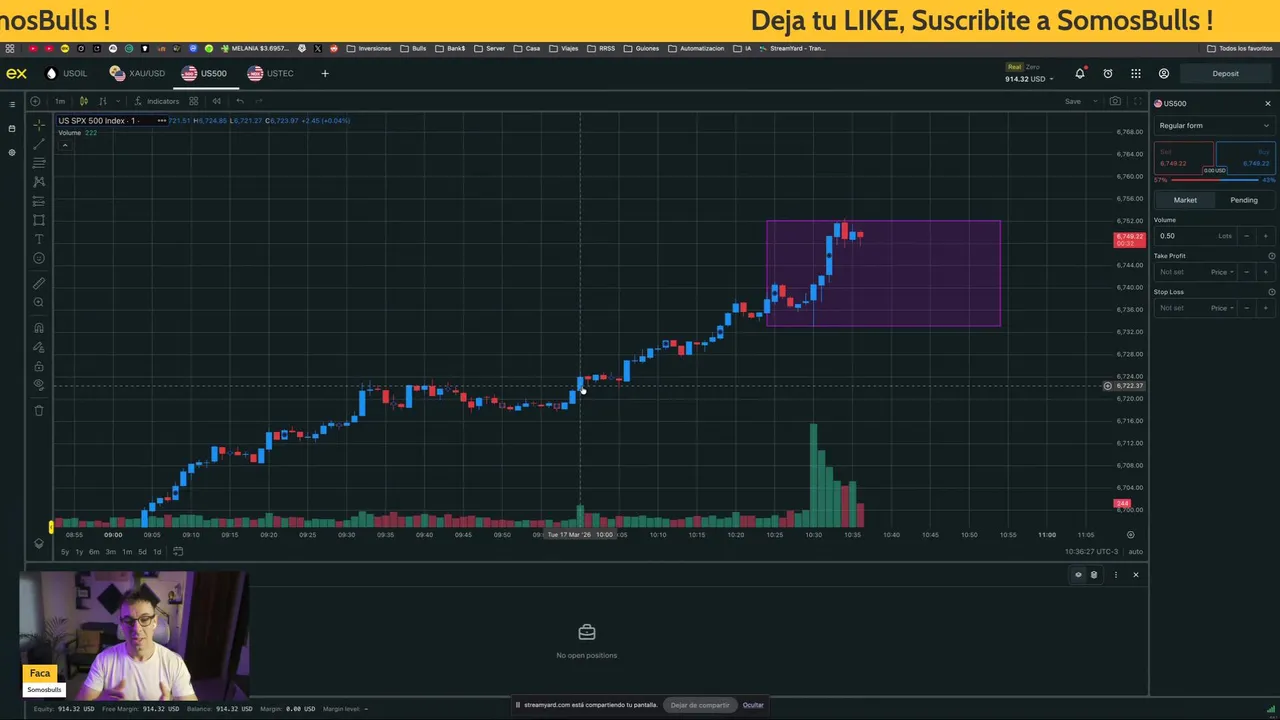This screenshot has height=720, width=1280.
Task: Open positions panel three-dot menu
Action: 1116,575
